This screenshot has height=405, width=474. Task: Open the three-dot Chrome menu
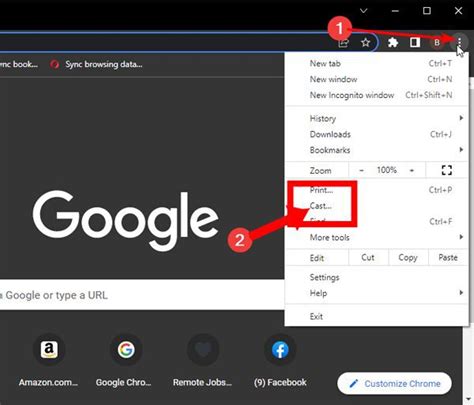point(459,42)
